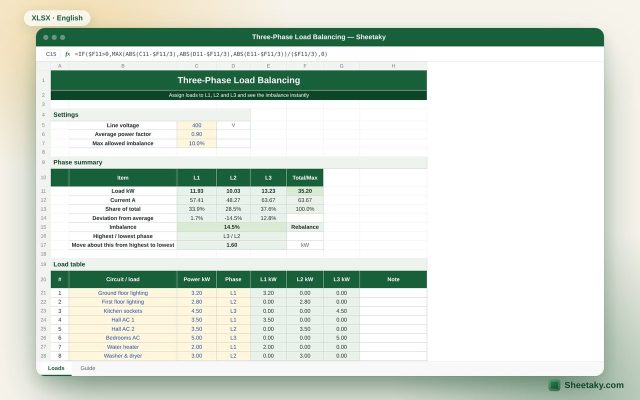This screenshot has height=400, width=640.
Task: Click the Settings section heading
Action: point(151,115)
